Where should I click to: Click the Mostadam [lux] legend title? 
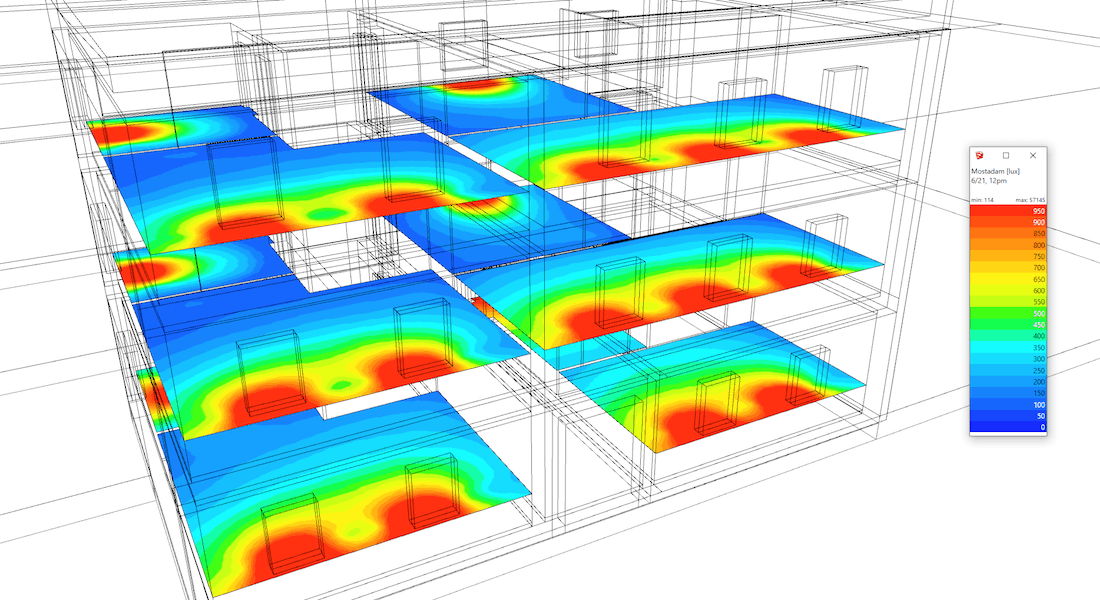click(995, 171)
